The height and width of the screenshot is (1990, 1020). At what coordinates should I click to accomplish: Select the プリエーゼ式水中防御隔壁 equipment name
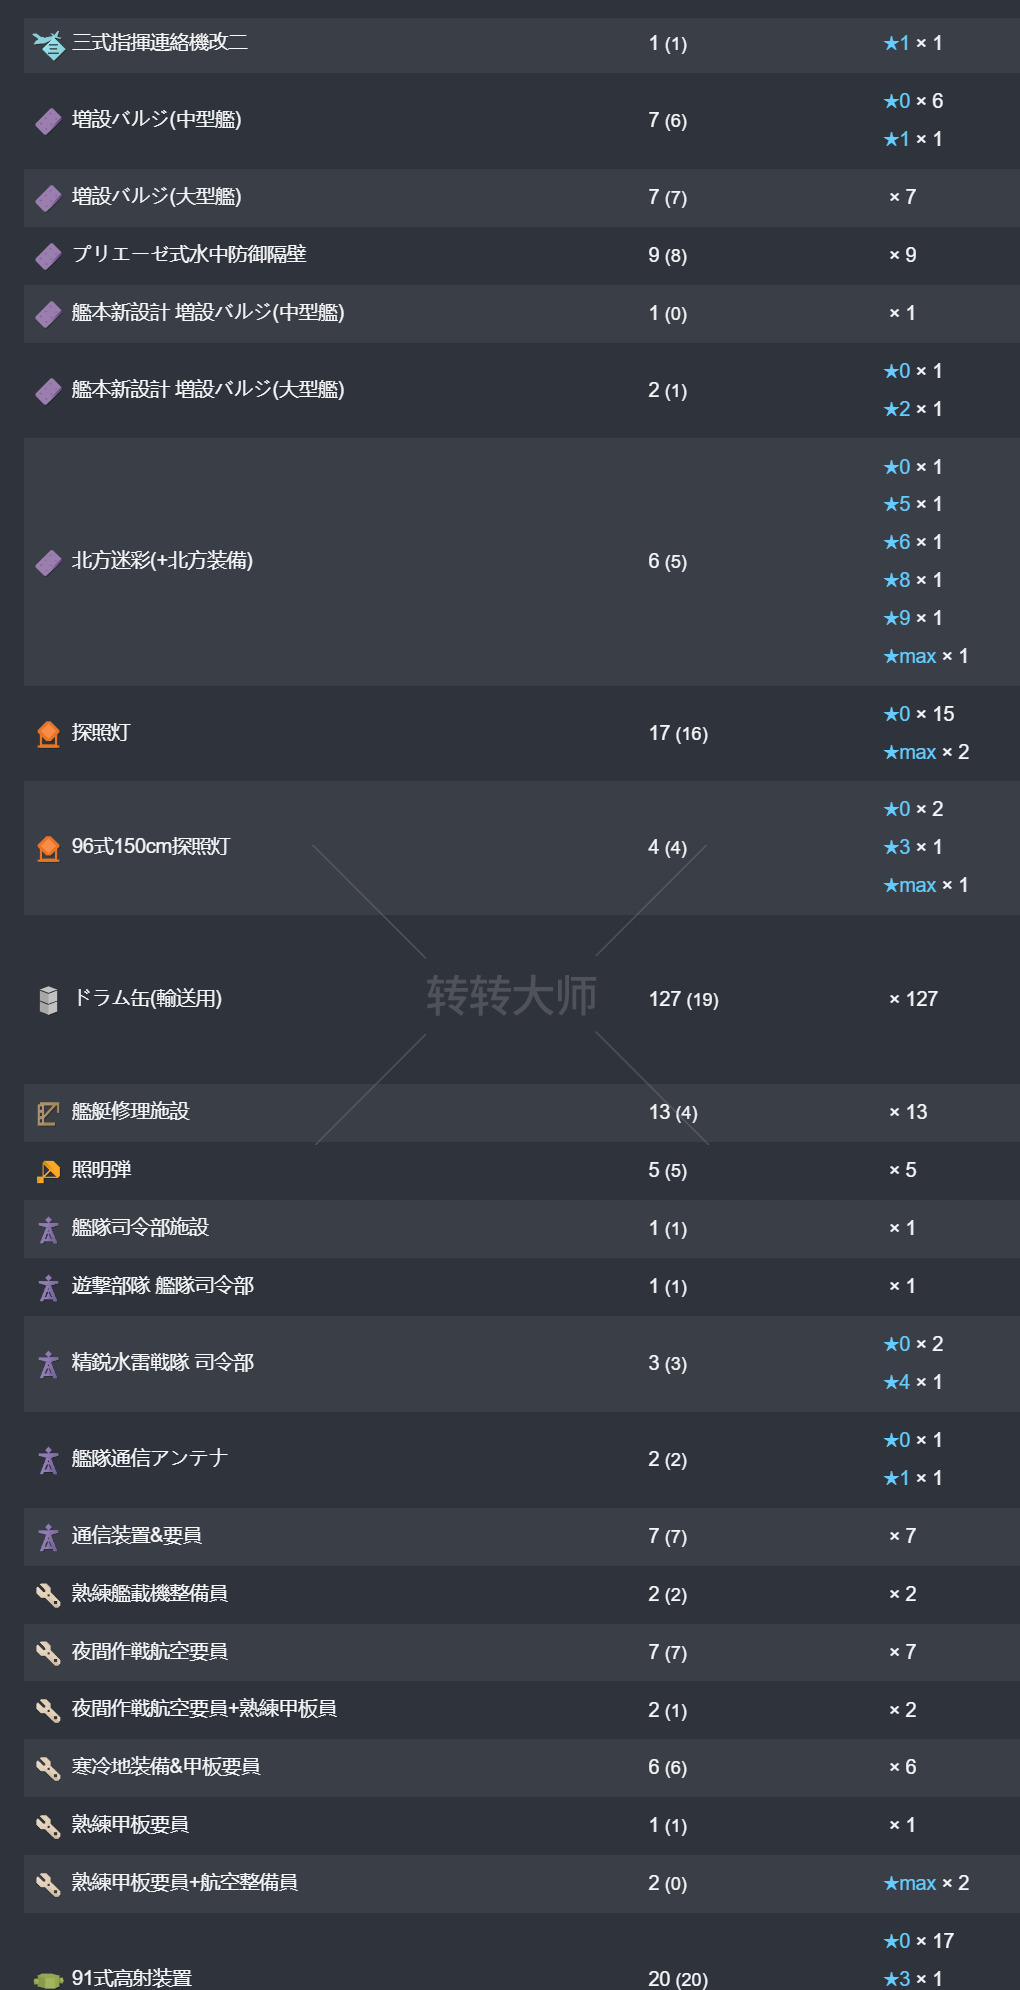coord(189,255)
